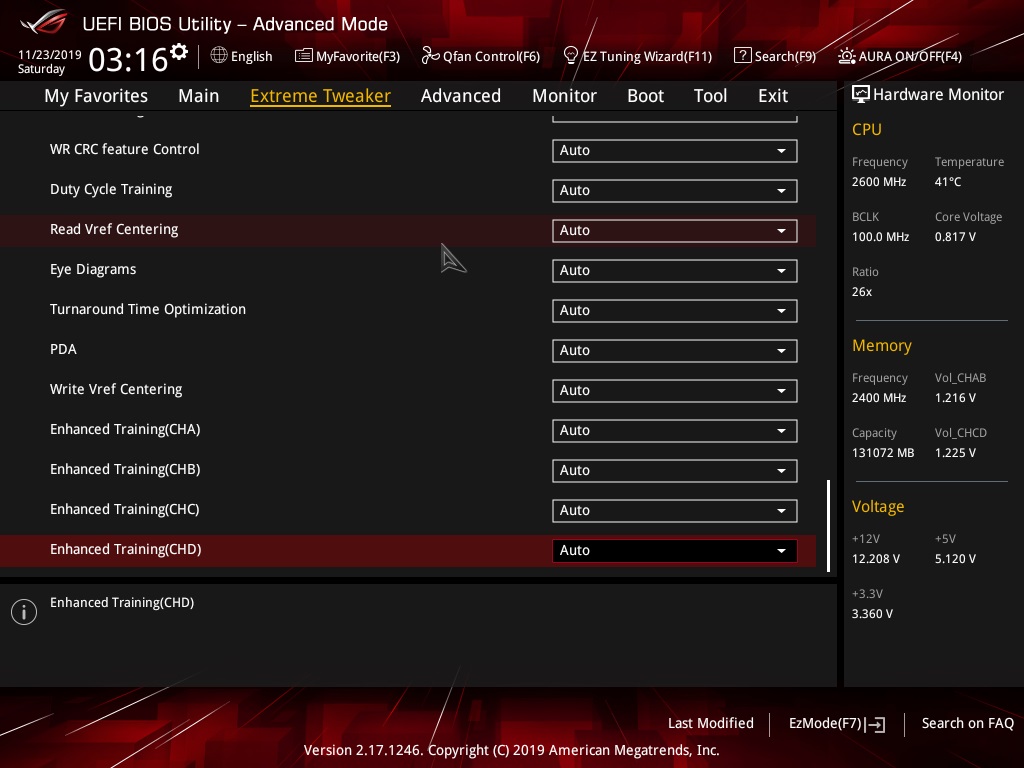This screenshot has height=768, width=1024.
Task: Switch to Exit tab
Action: (x=773, y=96)
